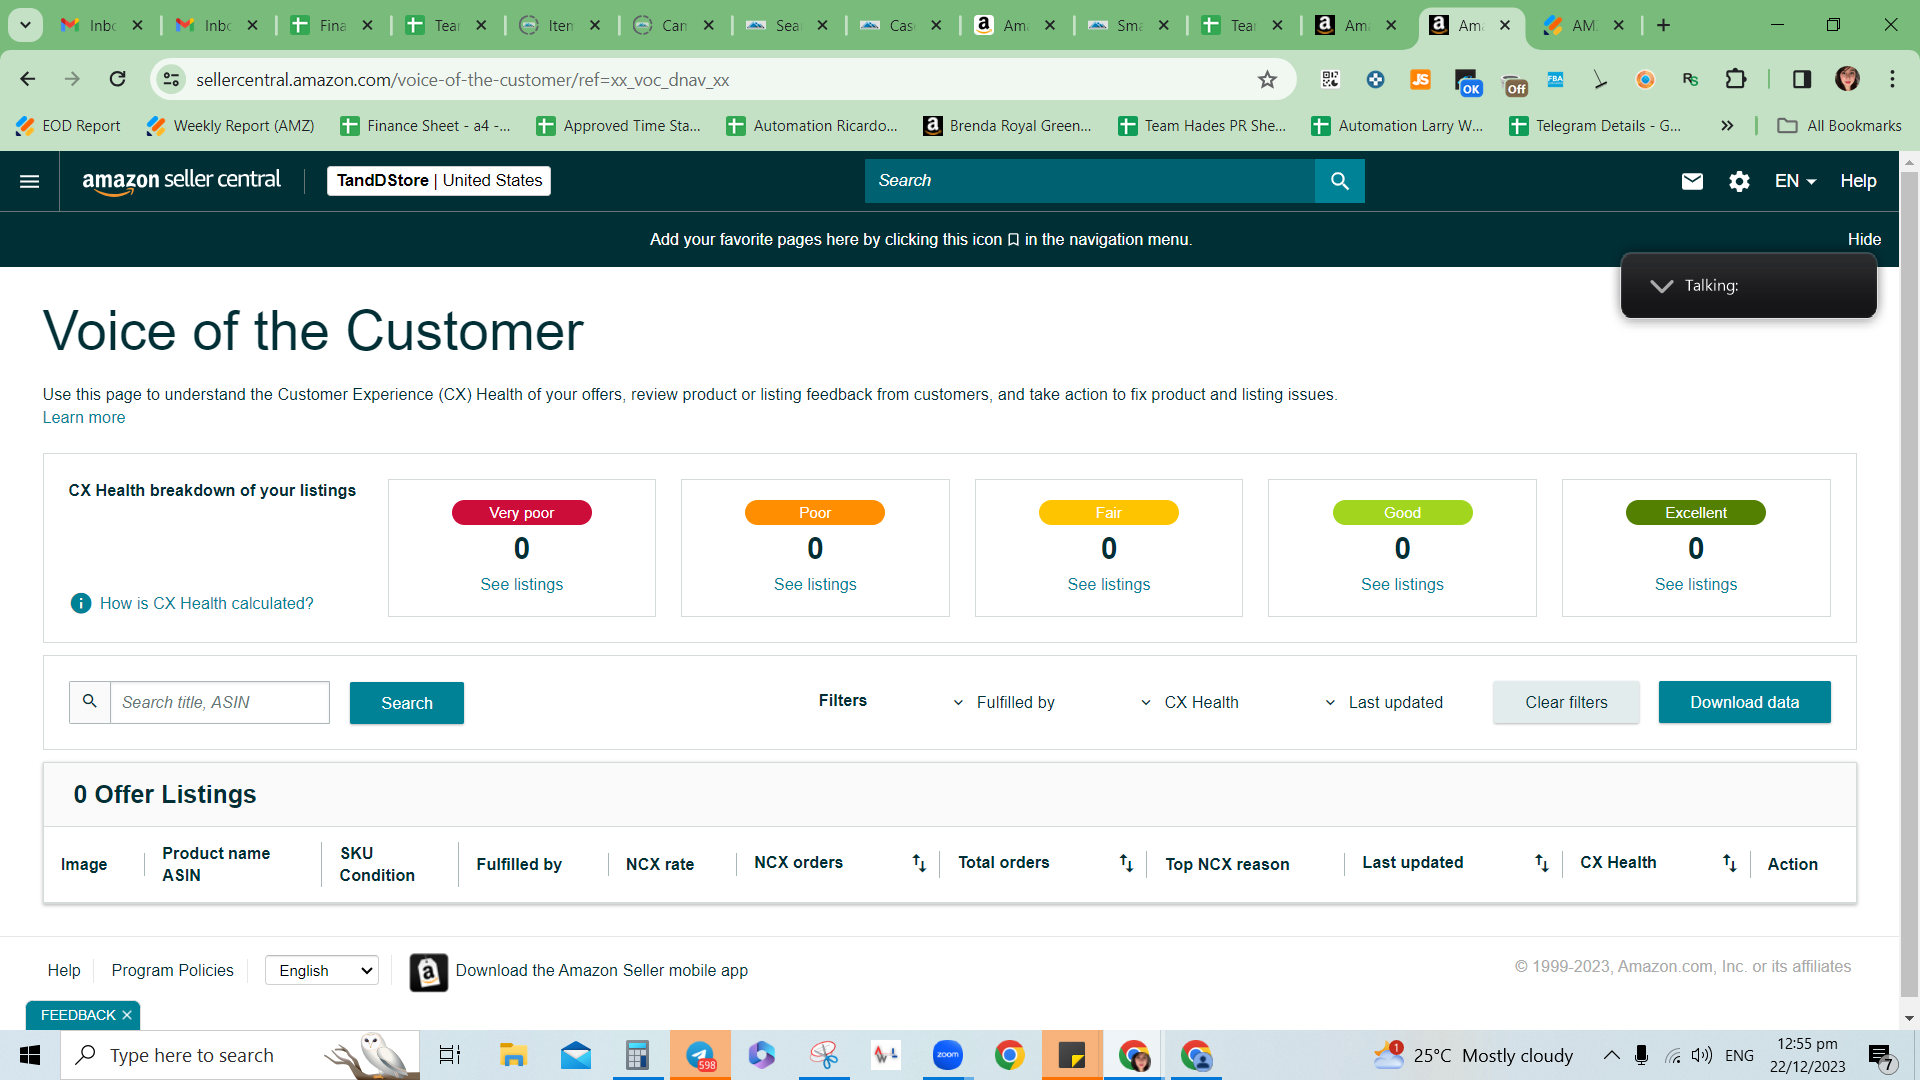The height and width of the screenshot is (1080, 1920).
Task: Open the settings gear icon
Action: 1739,181
